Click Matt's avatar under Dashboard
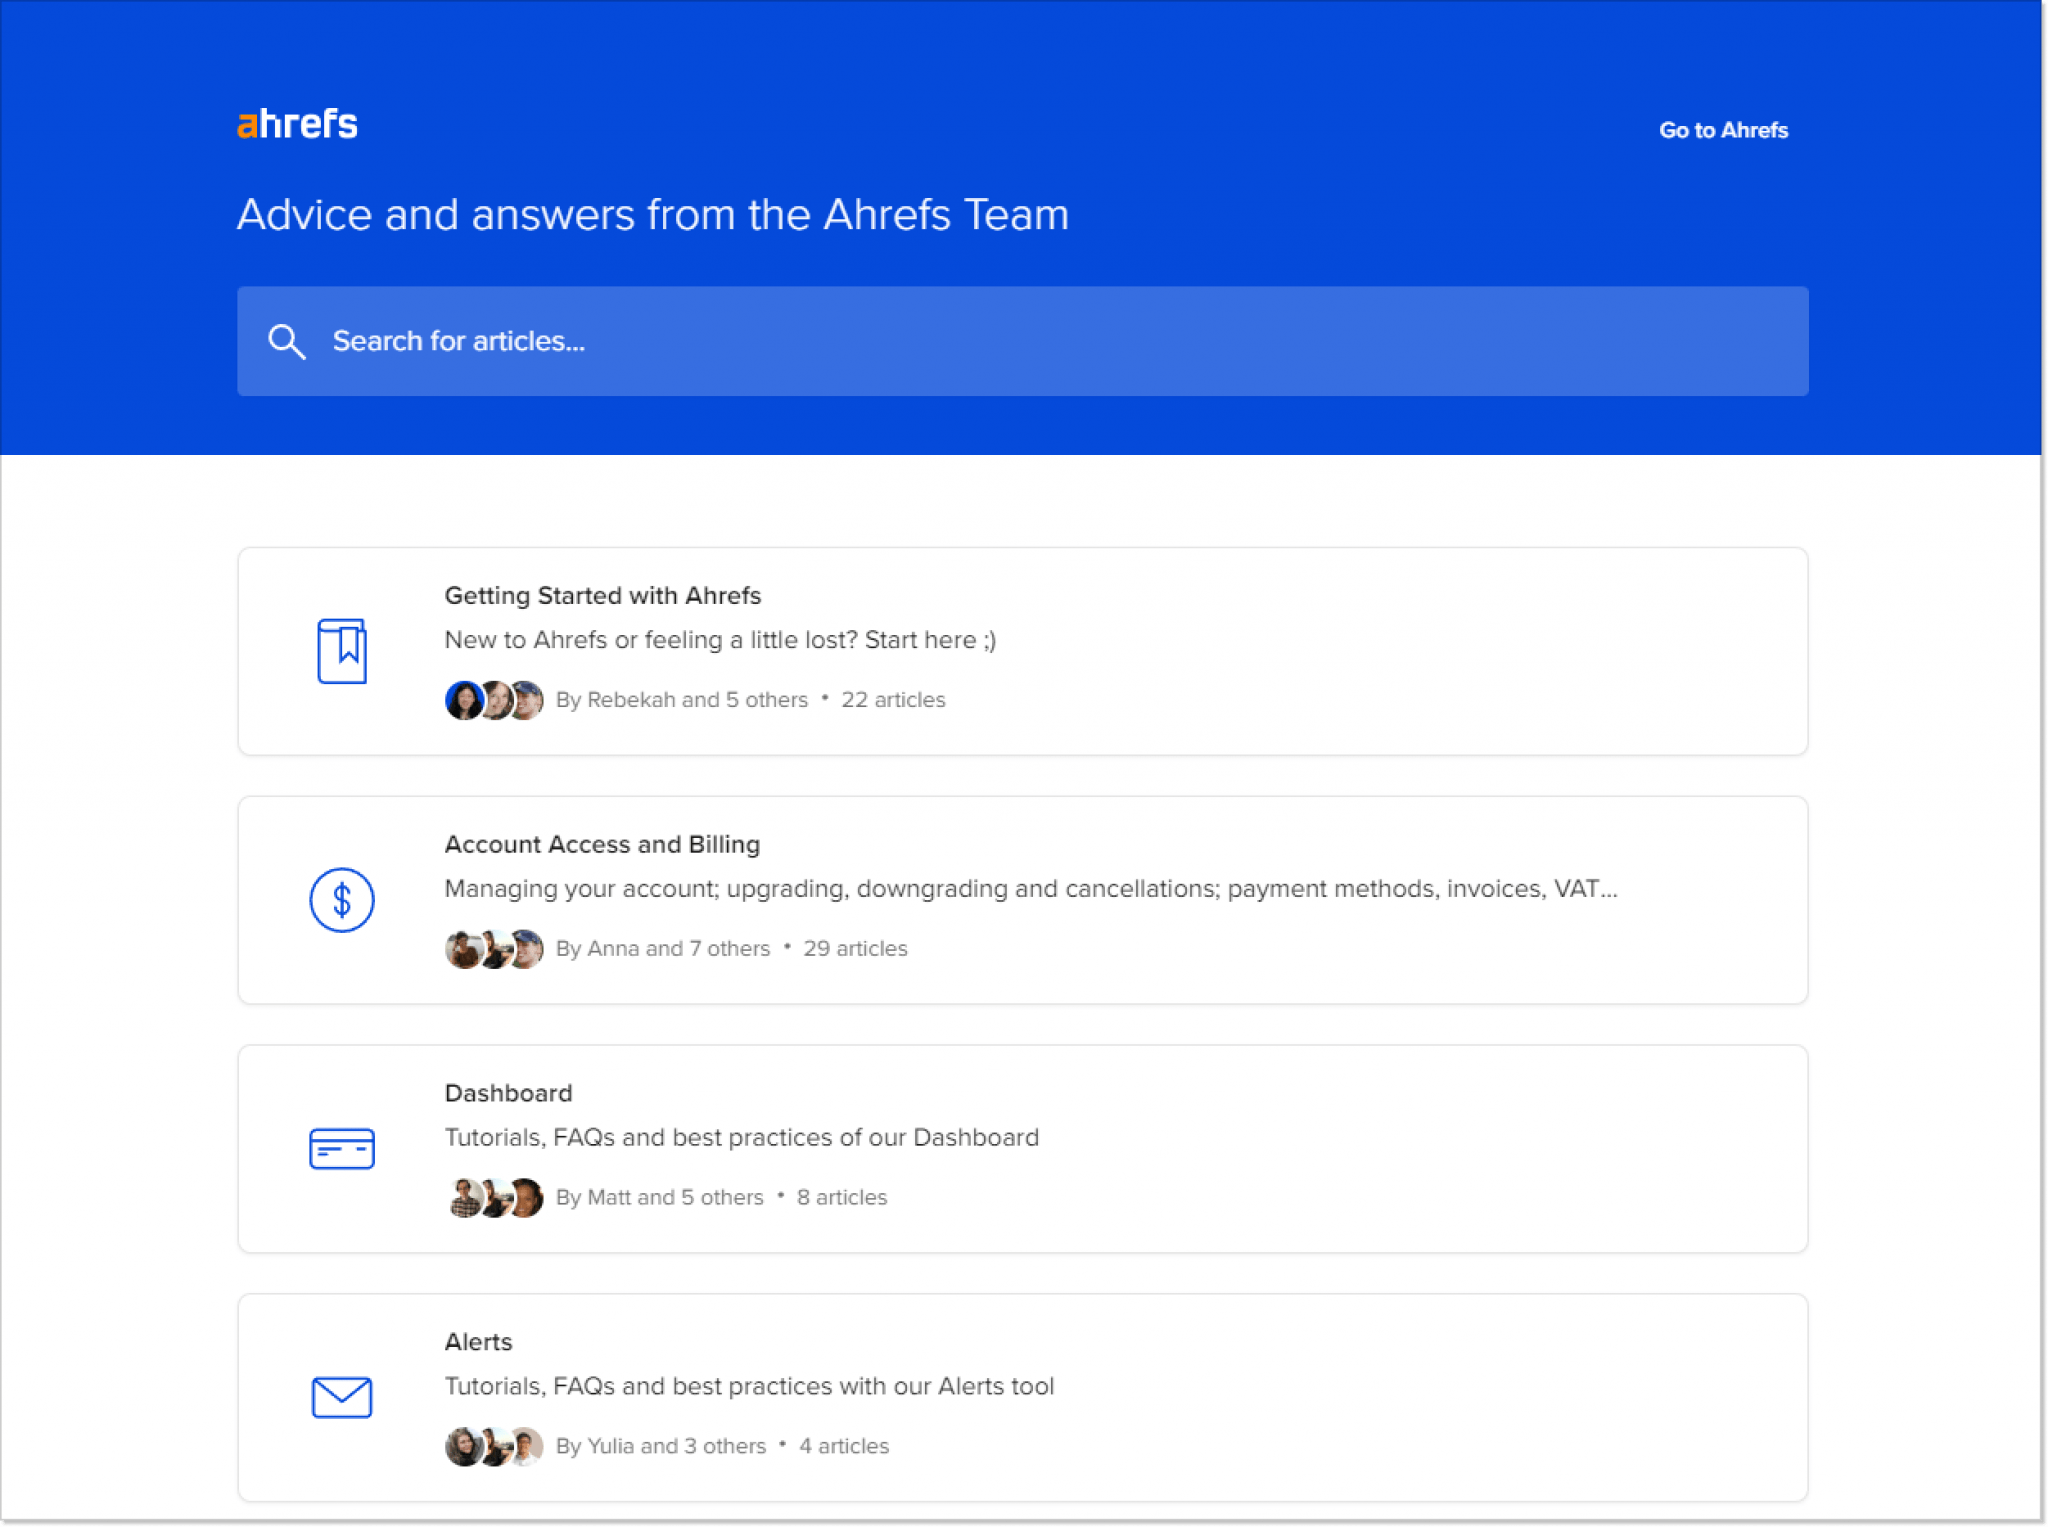Screen dimensions: 2048x1527 coord(466,1197)
